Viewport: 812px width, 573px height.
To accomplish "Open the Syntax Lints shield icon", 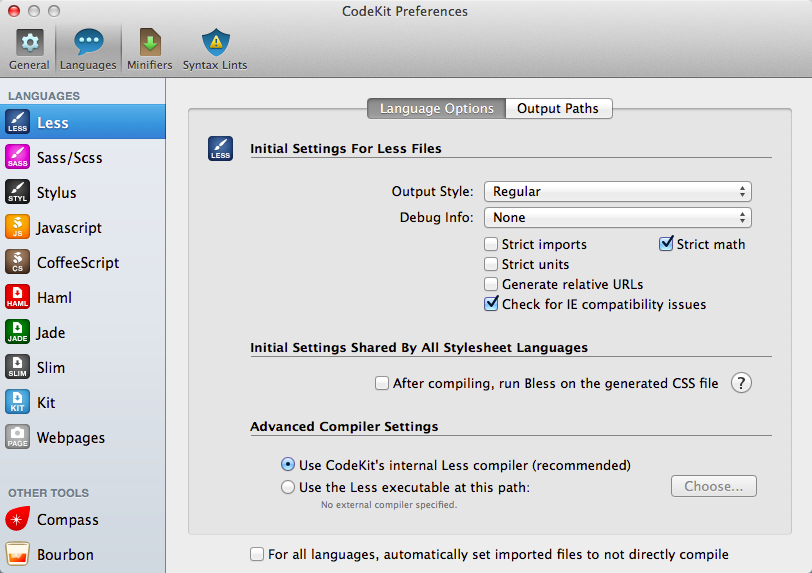I will [215, 42].
